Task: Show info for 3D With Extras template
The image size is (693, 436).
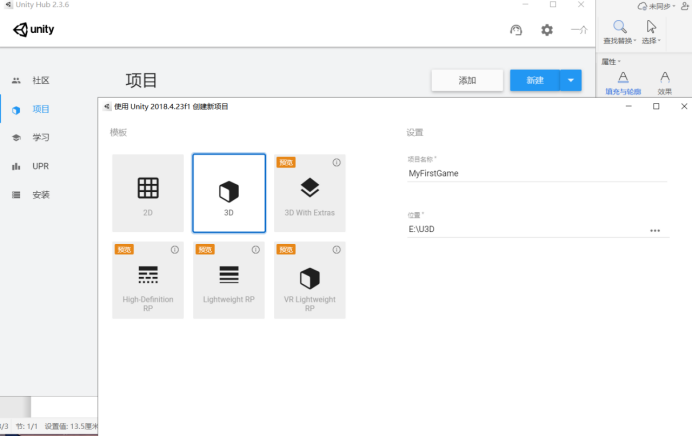Action: (x=336, y=163)
